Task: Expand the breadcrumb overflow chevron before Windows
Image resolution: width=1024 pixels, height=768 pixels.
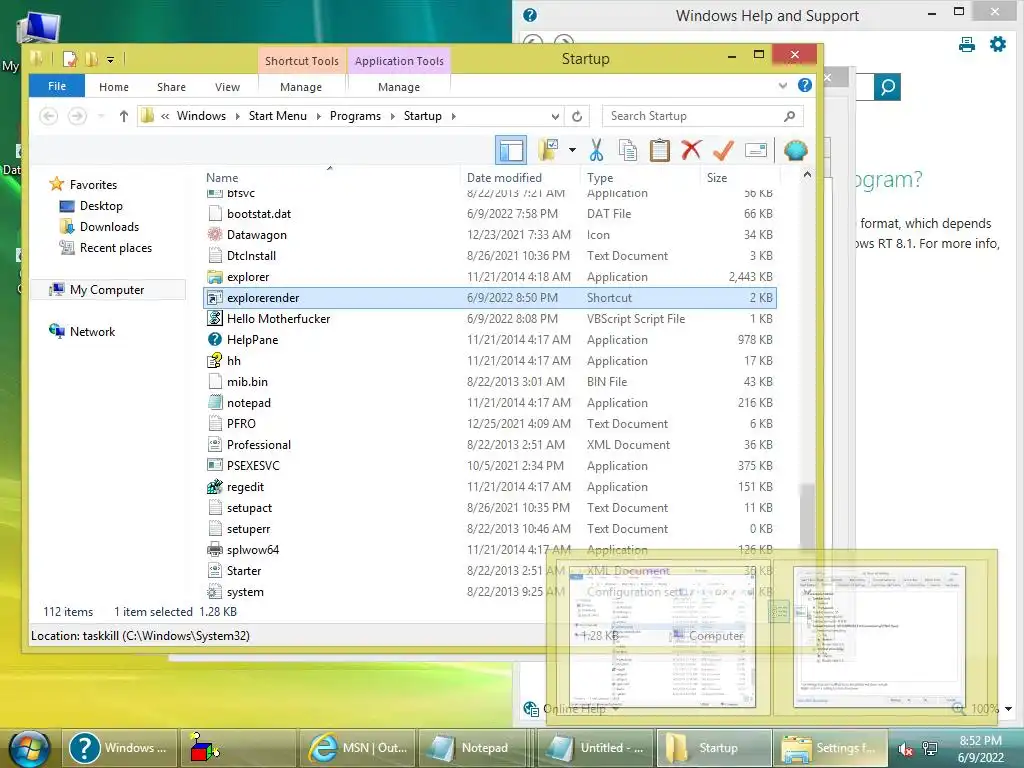Action: [165, 116]
